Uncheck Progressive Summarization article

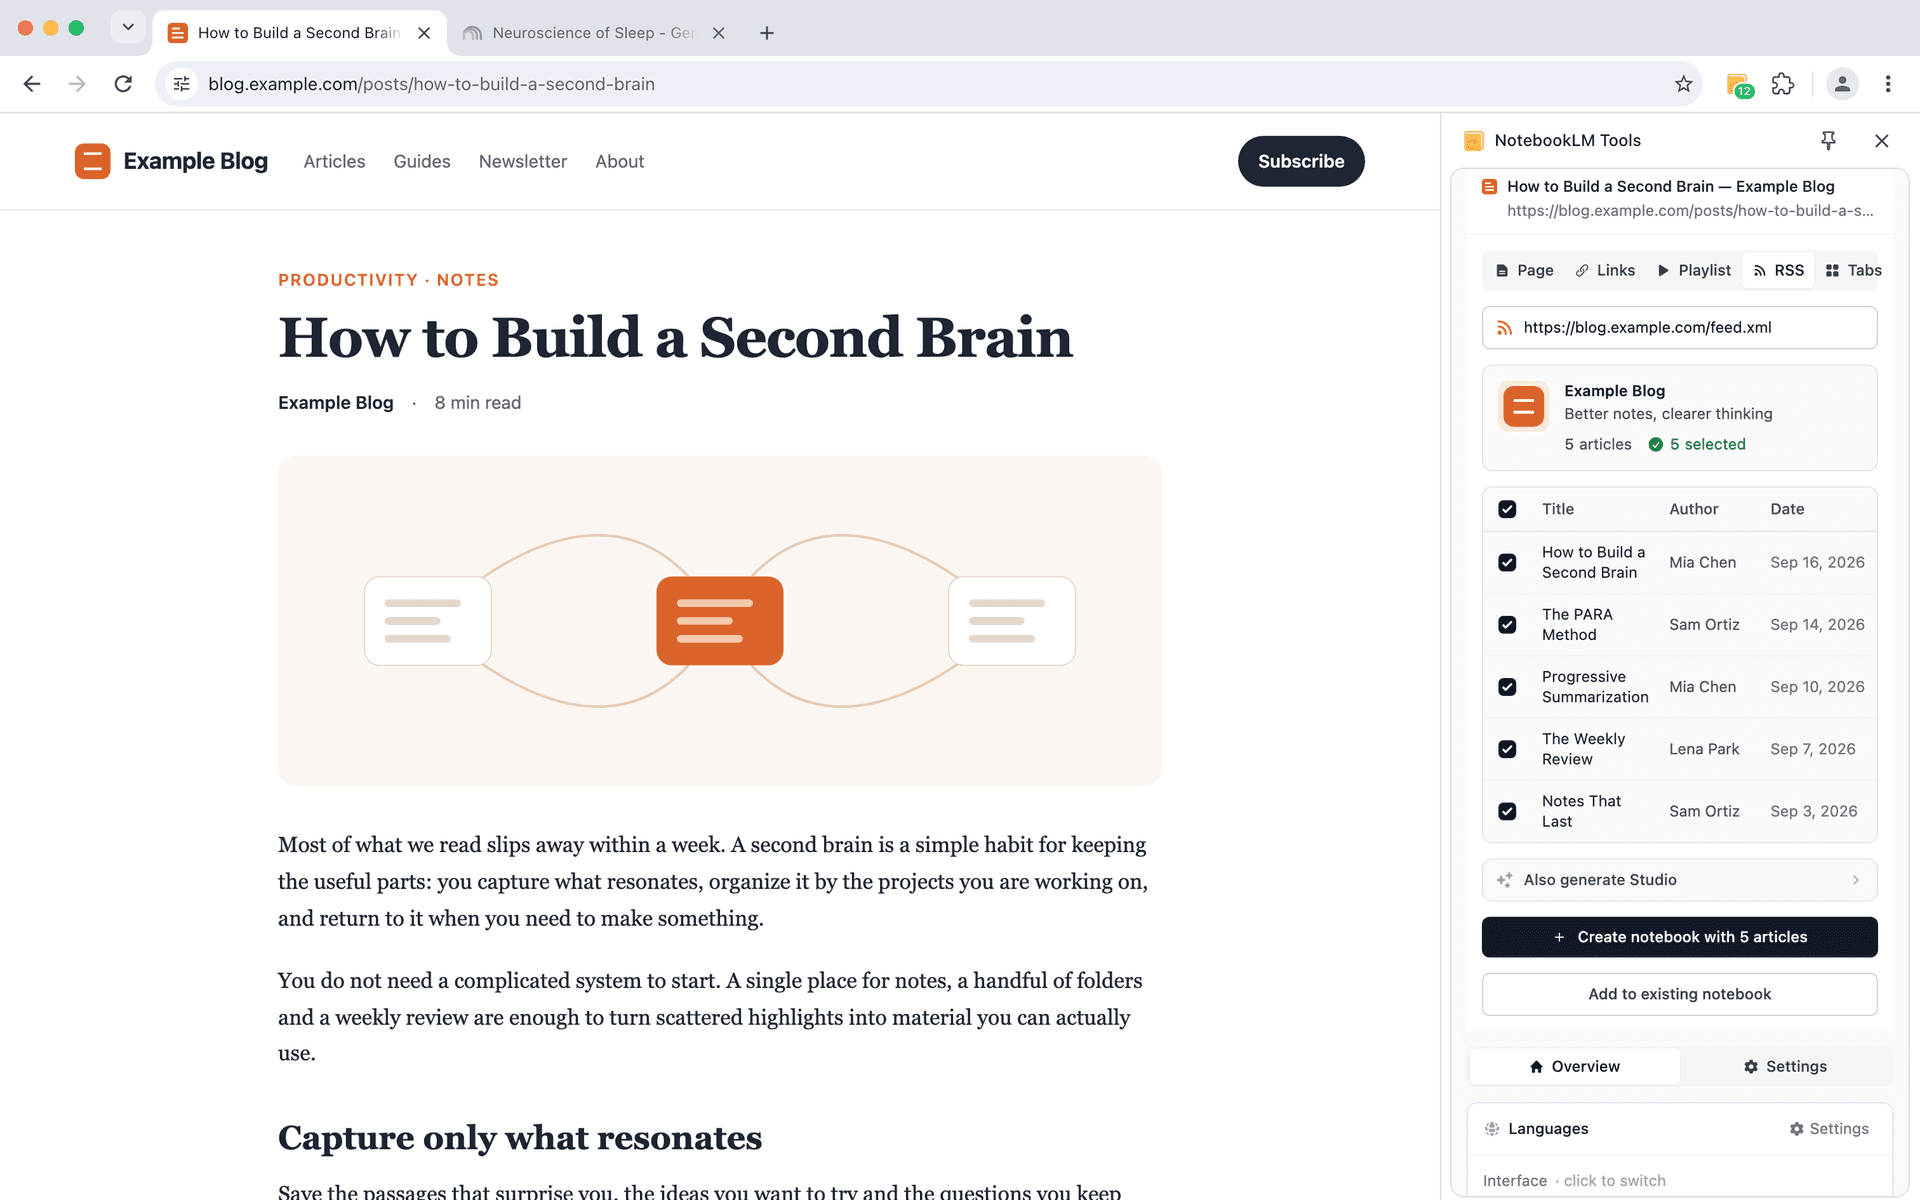click(1507, 687)
